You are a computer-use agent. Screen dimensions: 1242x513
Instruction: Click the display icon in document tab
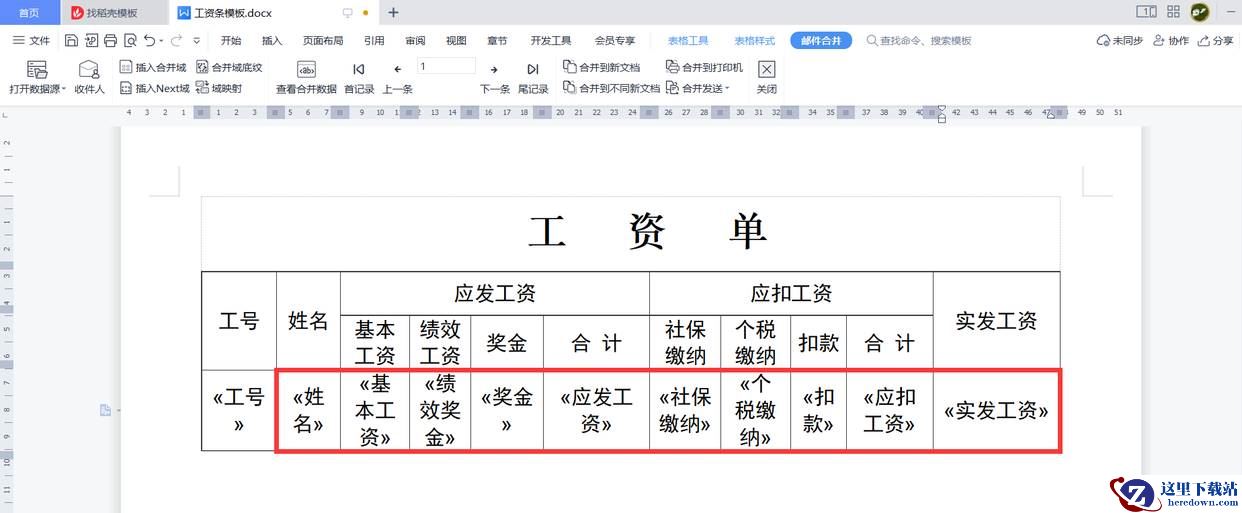[347, 13]
